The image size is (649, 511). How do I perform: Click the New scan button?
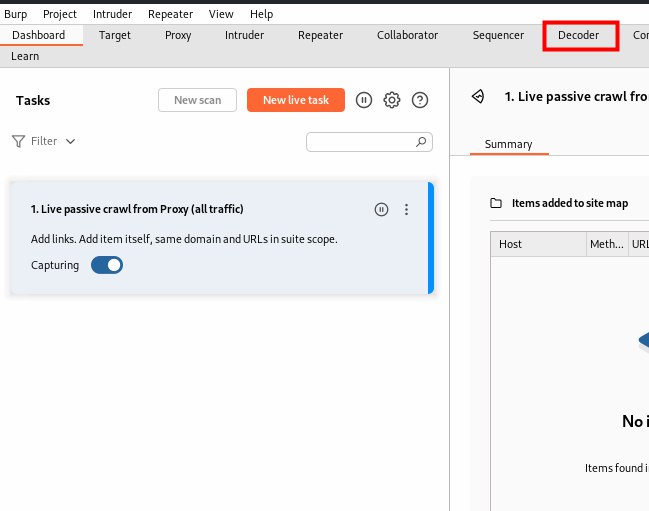[x=197, y=100]
